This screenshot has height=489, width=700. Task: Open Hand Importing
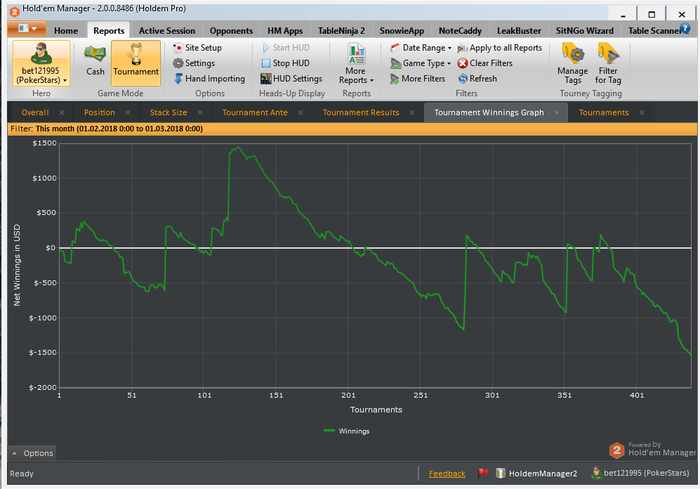pos(209,79)
